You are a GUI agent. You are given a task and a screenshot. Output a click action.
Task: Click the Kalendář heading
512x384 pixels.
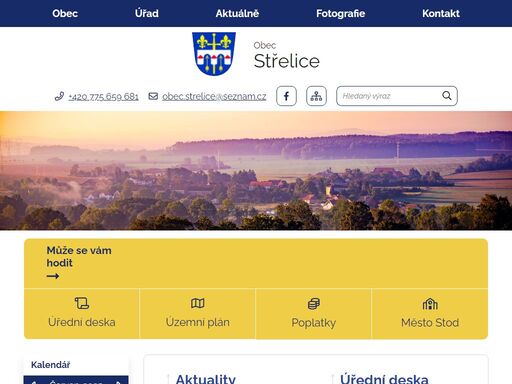51,365
